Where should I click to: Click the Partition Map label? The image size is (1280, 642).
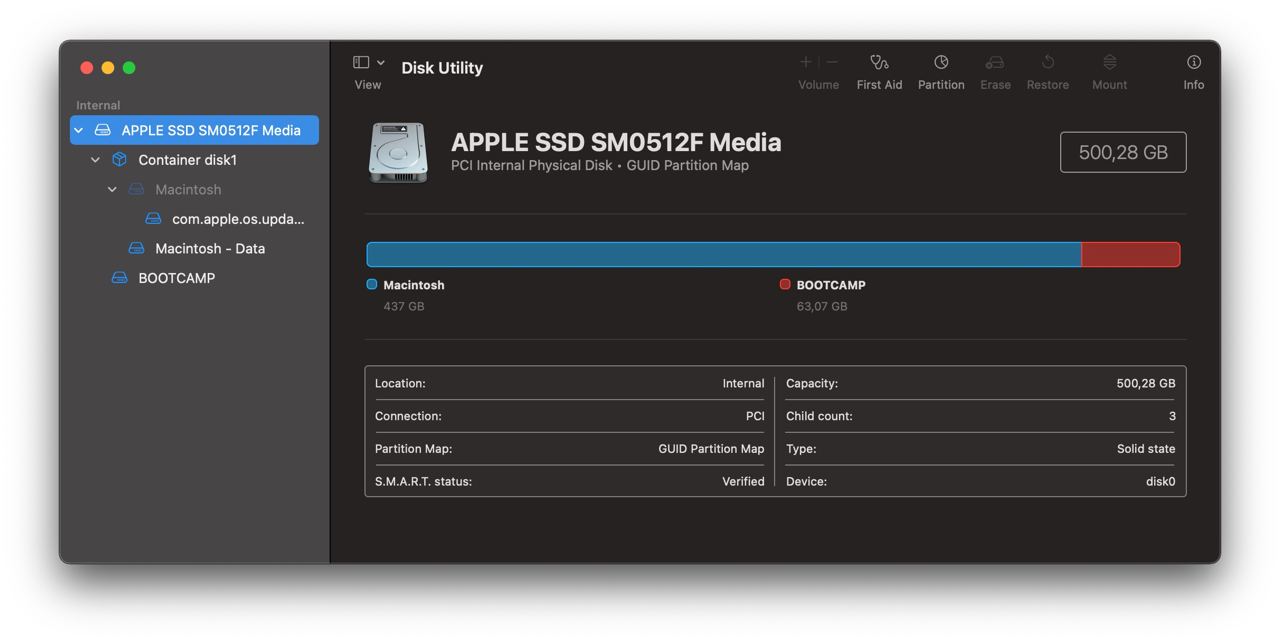coord(413,449)
